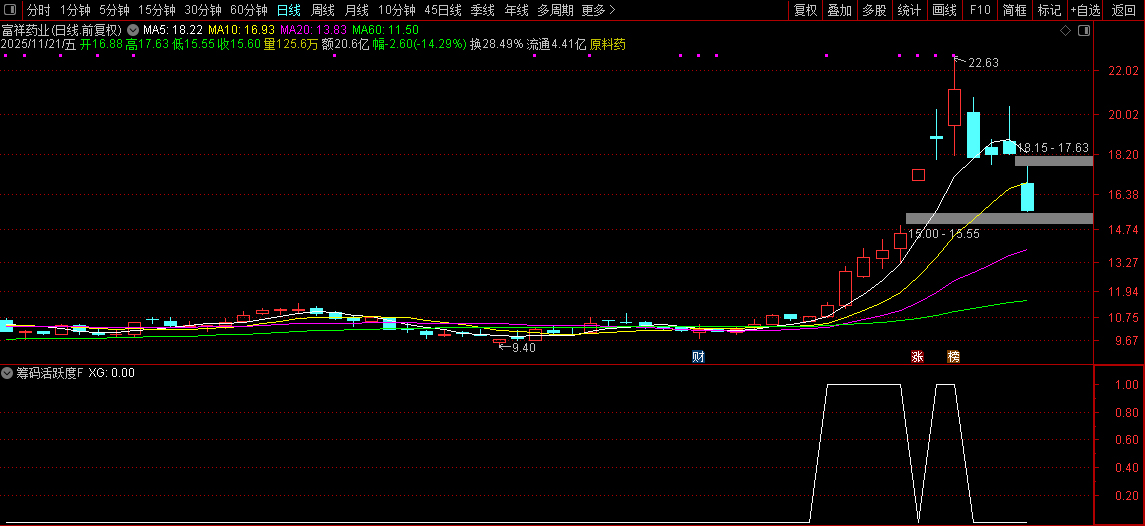Click the 标记 mark button
The height and width of the screenshot is (526, 1145).
pos(1049,10)
